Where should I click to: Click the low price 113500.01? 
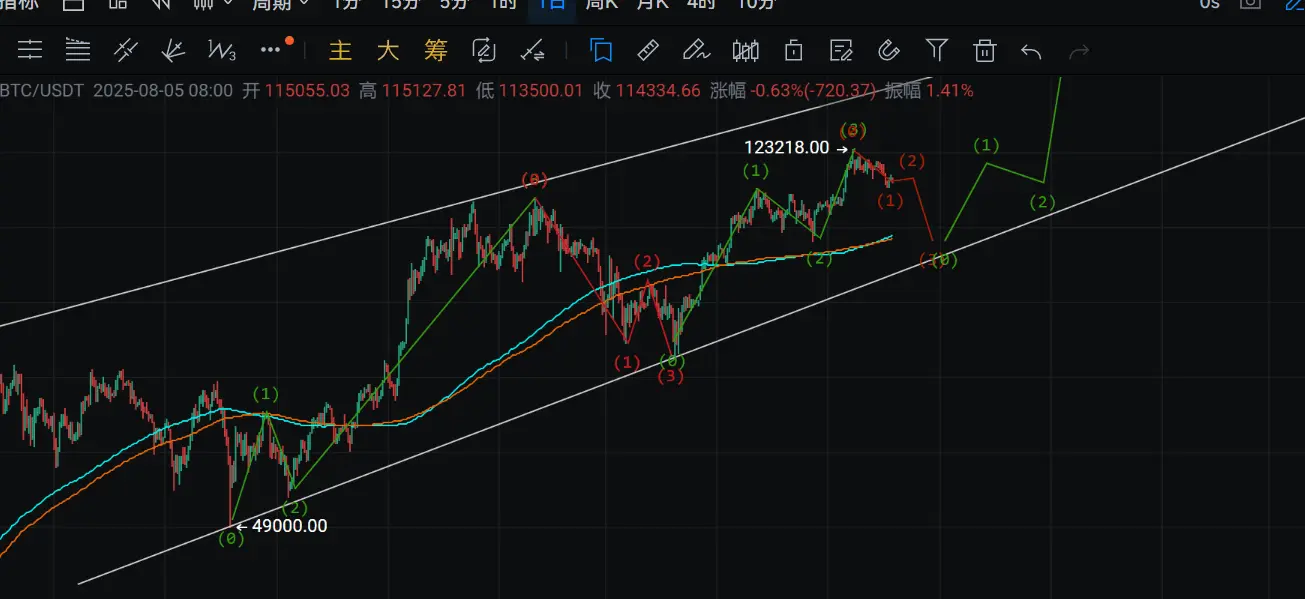click(542, 91)
